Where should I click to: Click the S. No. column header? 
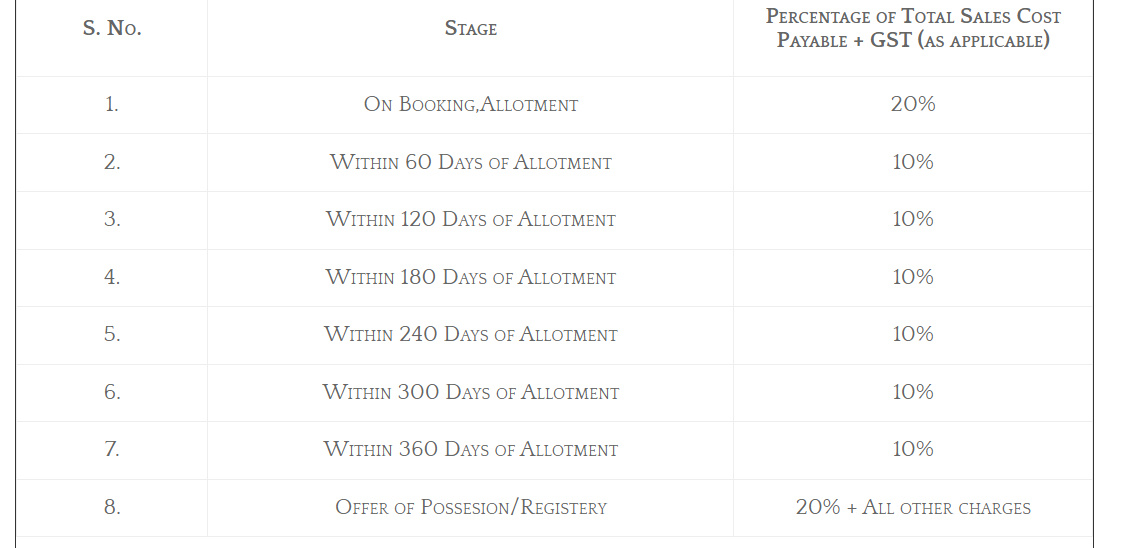(112, 29)
